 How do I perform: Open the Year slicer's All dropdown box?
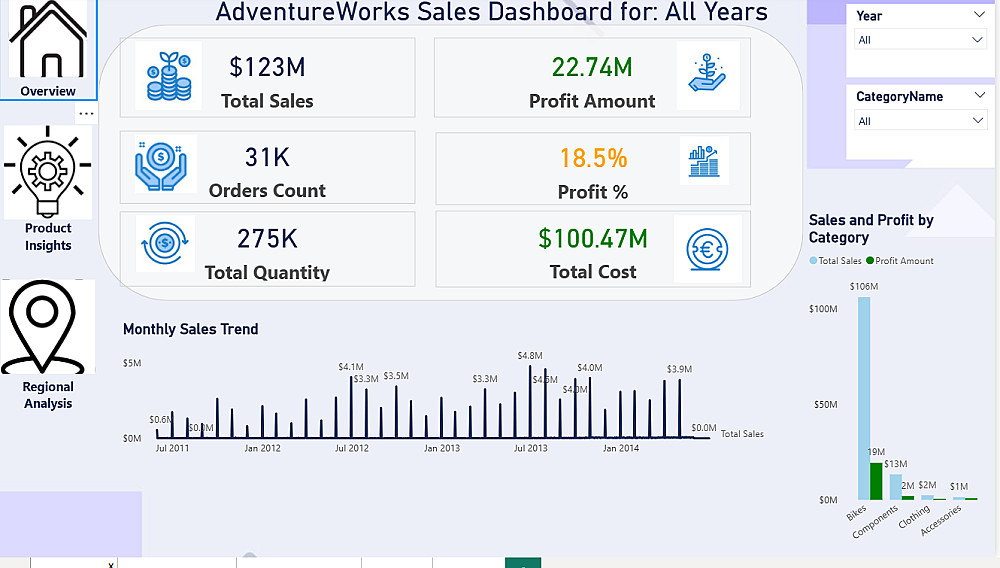(921, 40)
